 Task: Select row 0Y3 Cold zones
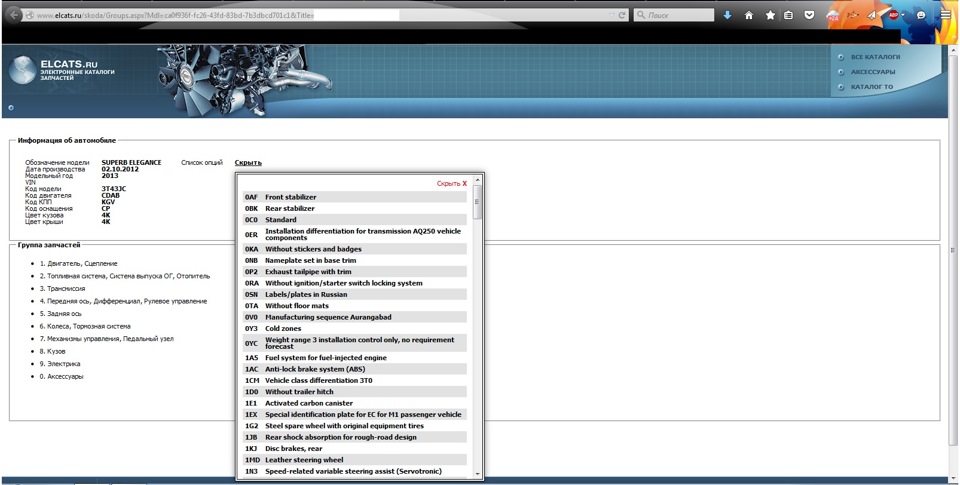[x=354, y=329]
